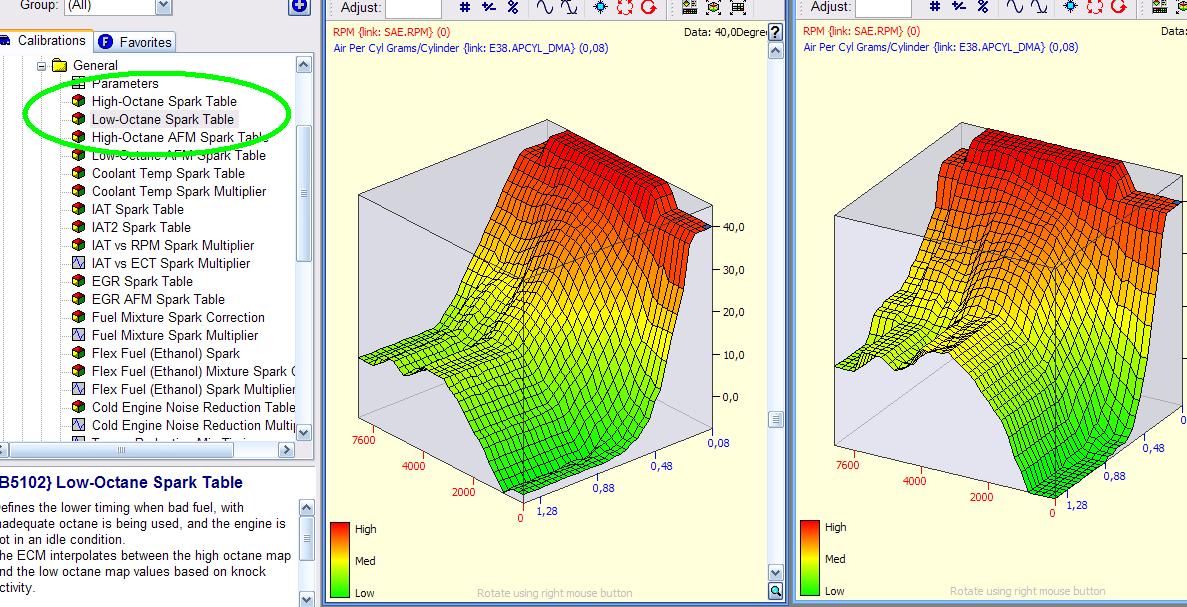Select Coolant Temp Spark Multiplier
1187x607 pixels.
point(179,191)
